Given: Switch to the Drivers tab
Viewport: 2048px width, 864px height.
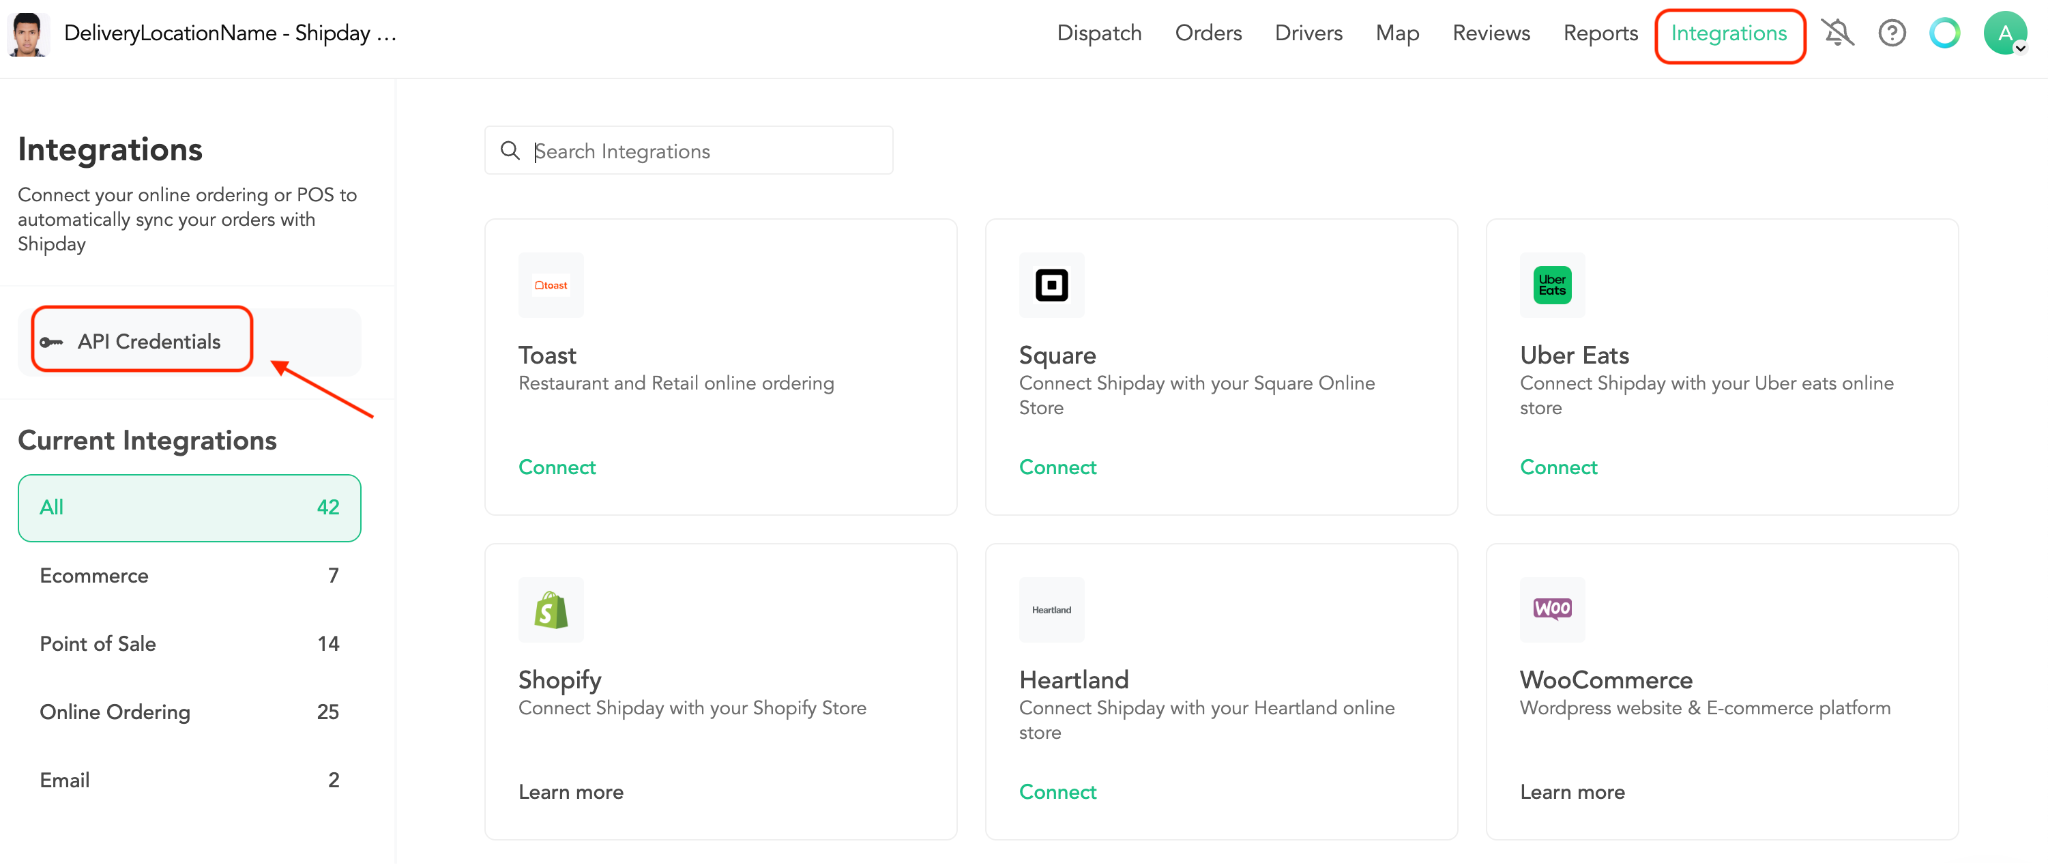Looking at the screenshot, I should [x=1308, y=33].
